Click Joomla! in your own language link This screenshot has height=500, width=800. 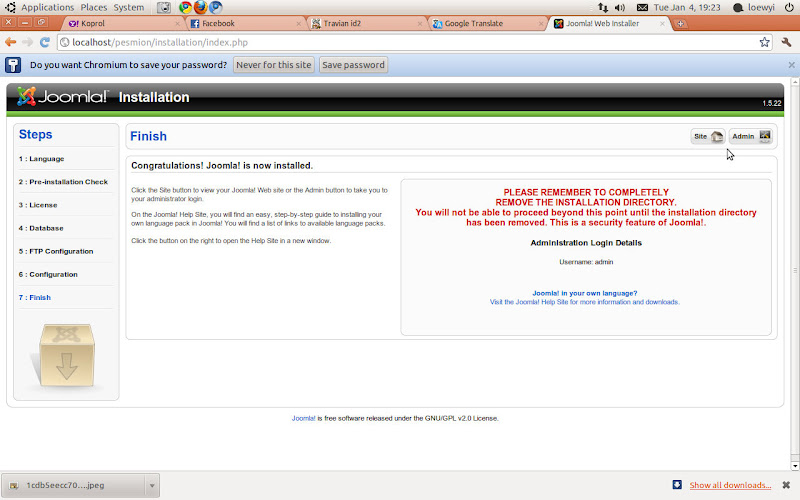tap(585, 293)
